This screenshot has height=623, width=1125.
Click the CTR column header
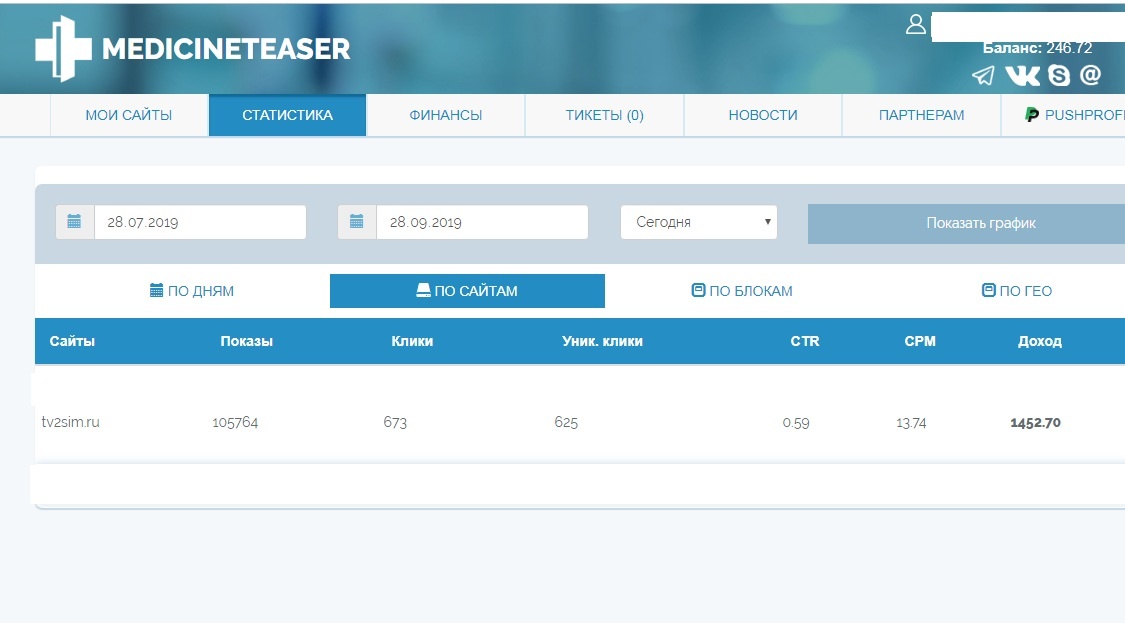[804, 341]
